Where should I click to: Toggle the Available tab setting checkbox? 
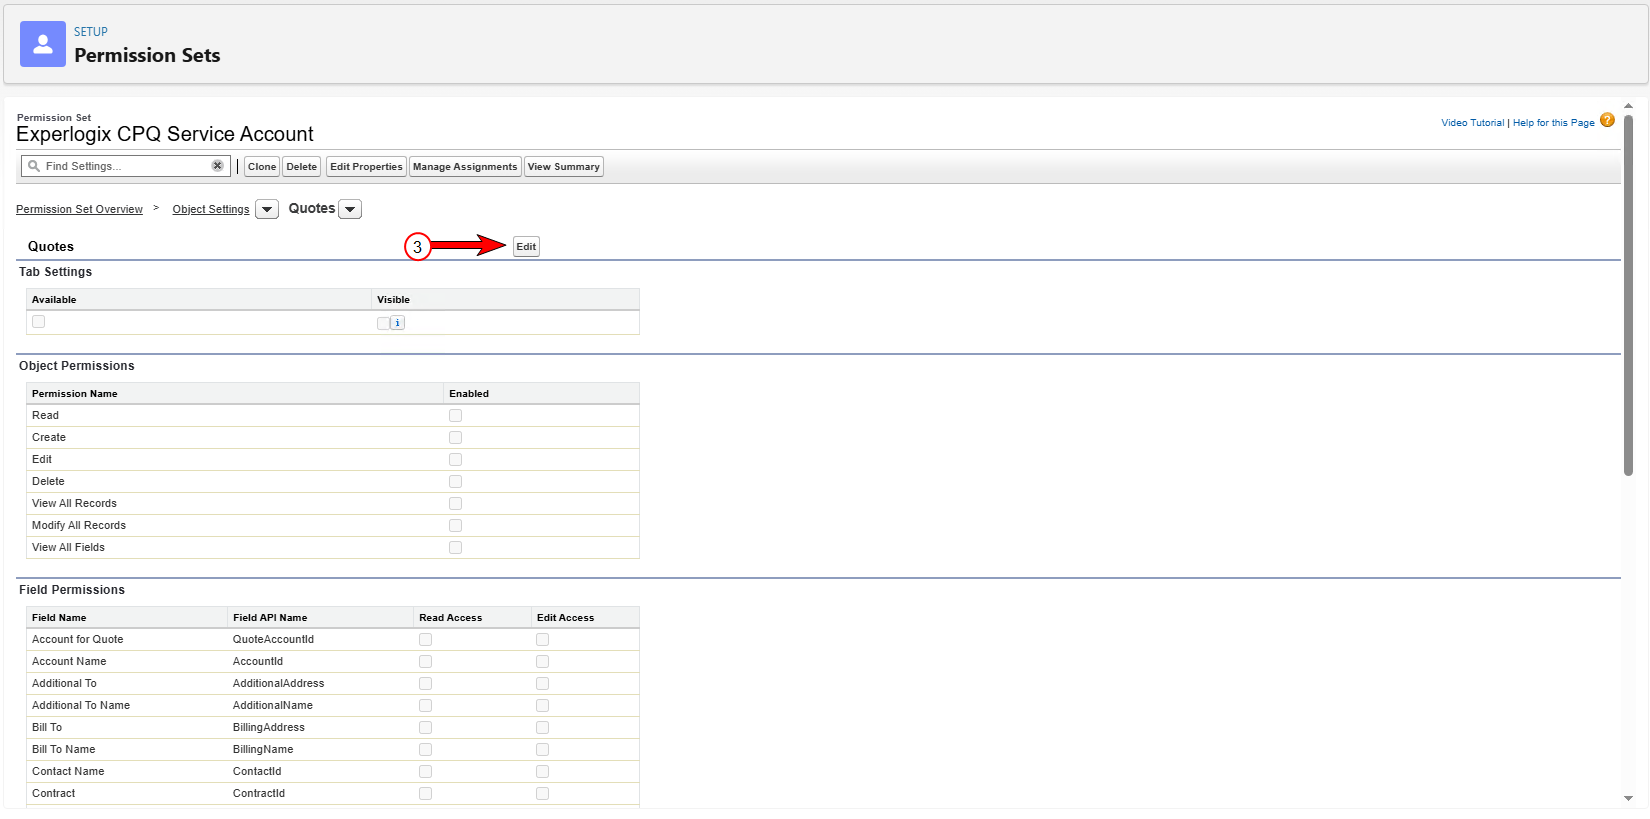point(38,321)
